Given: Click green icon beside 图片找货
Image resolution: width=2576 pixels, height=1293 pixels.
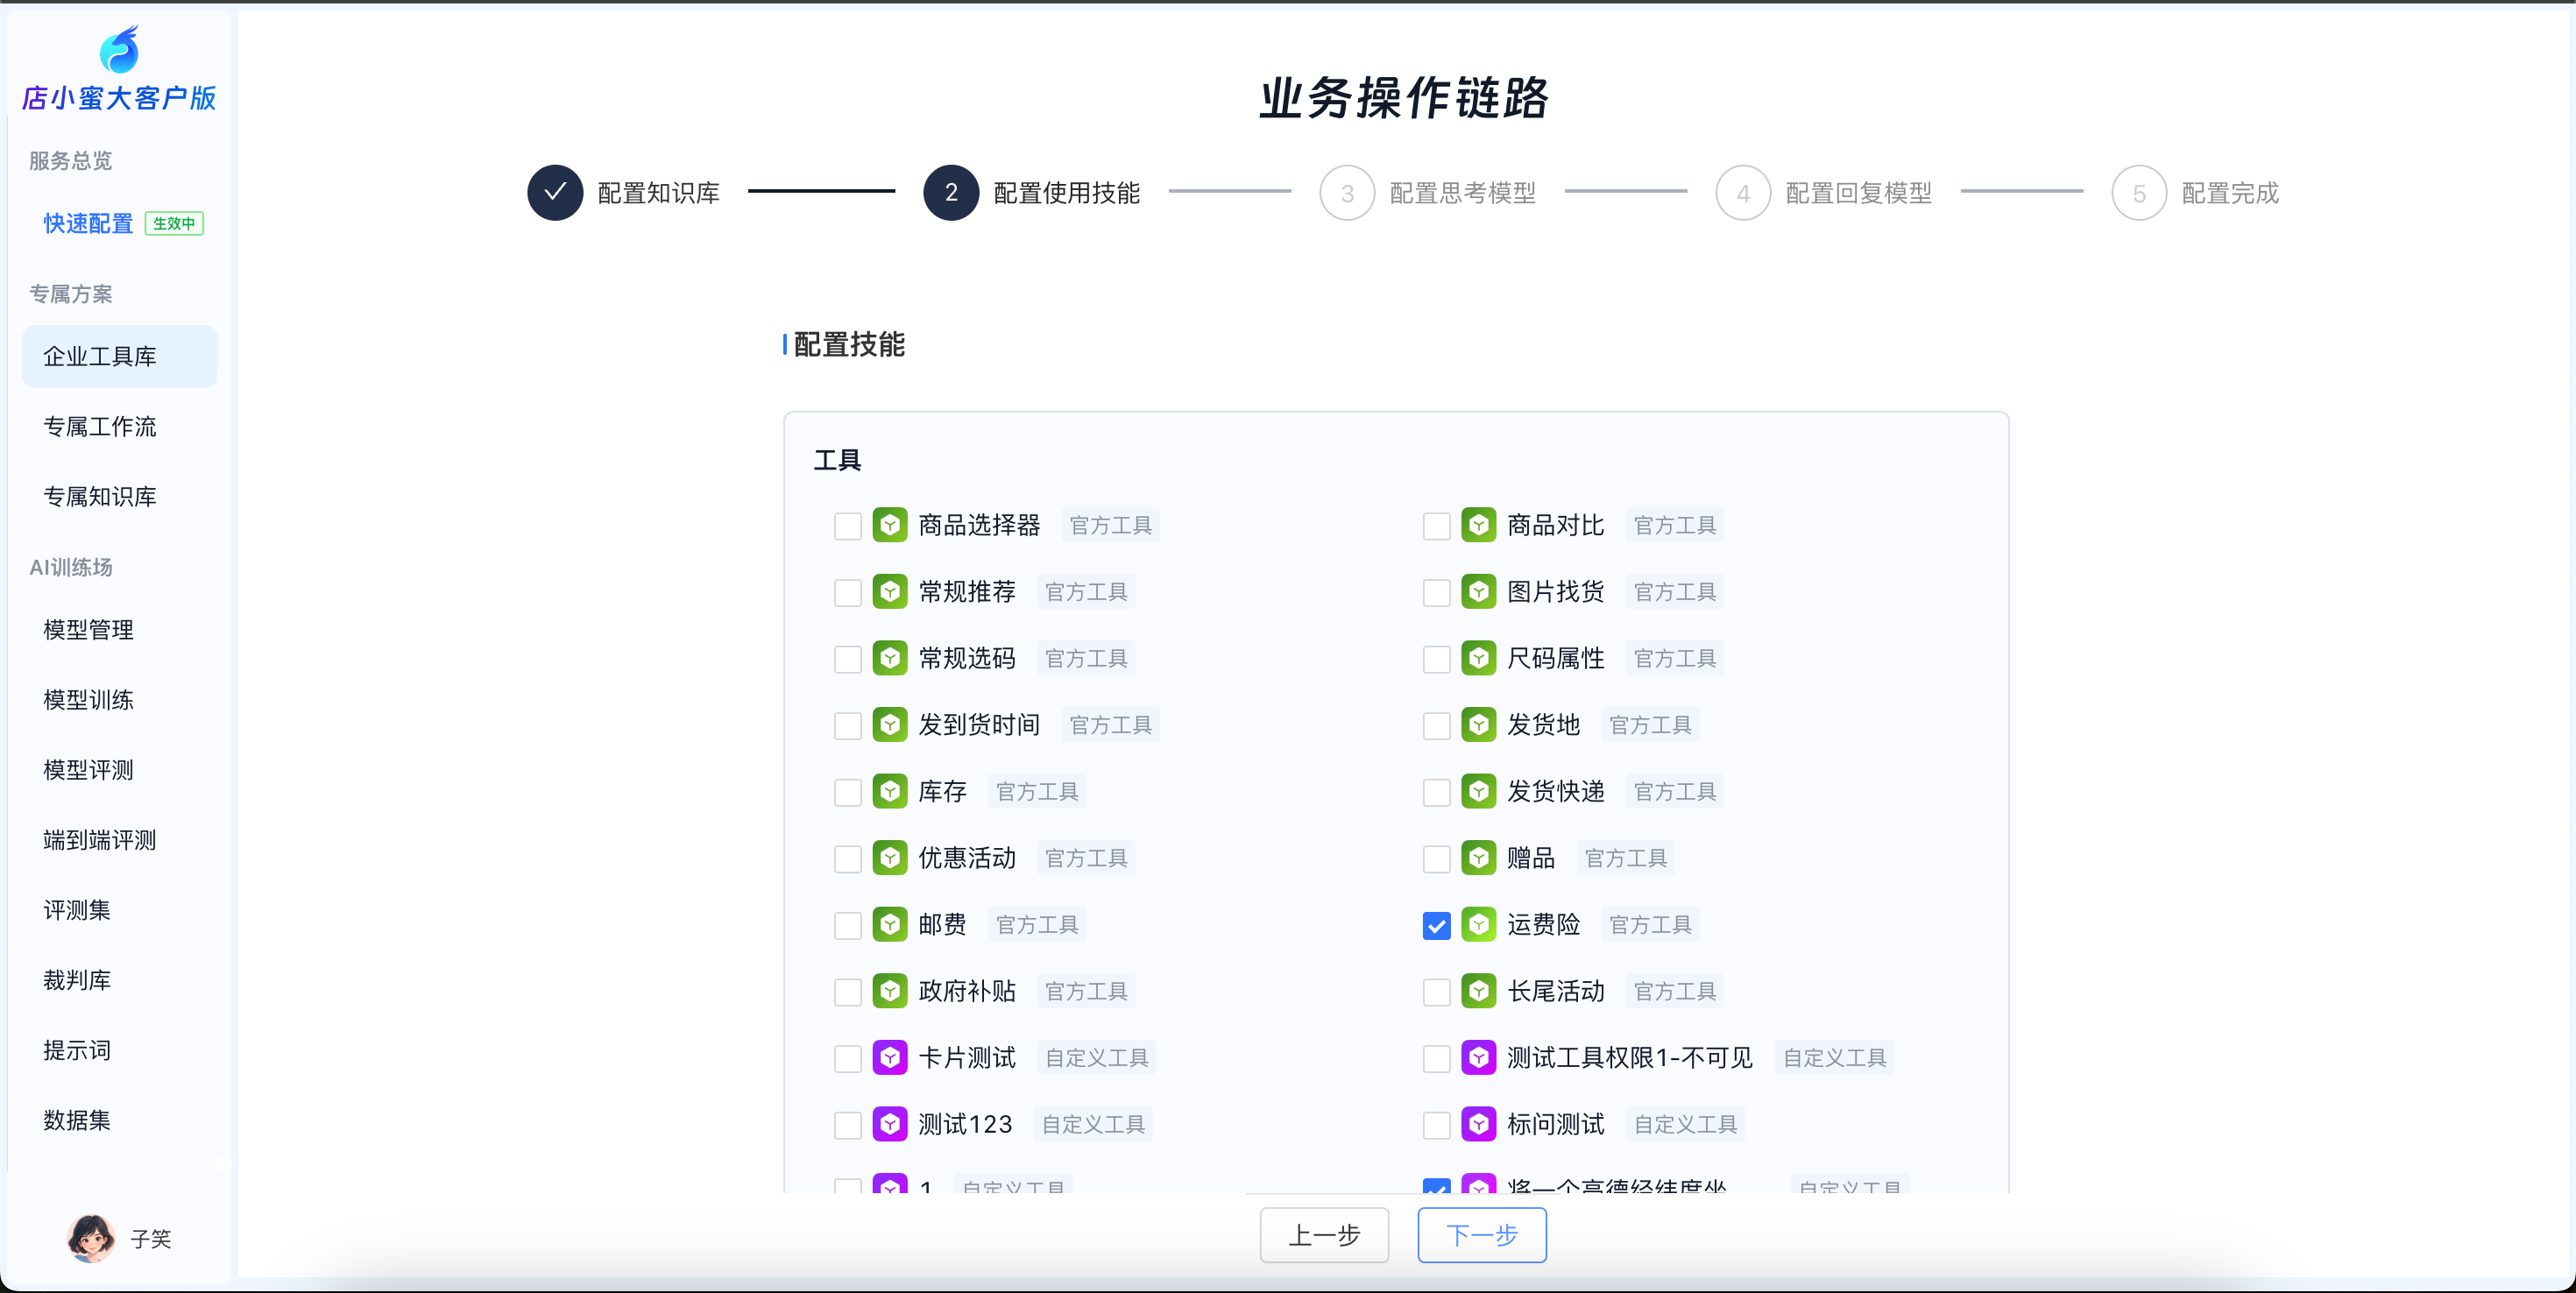Looking at the screenshot, I should pos(1478,592).
